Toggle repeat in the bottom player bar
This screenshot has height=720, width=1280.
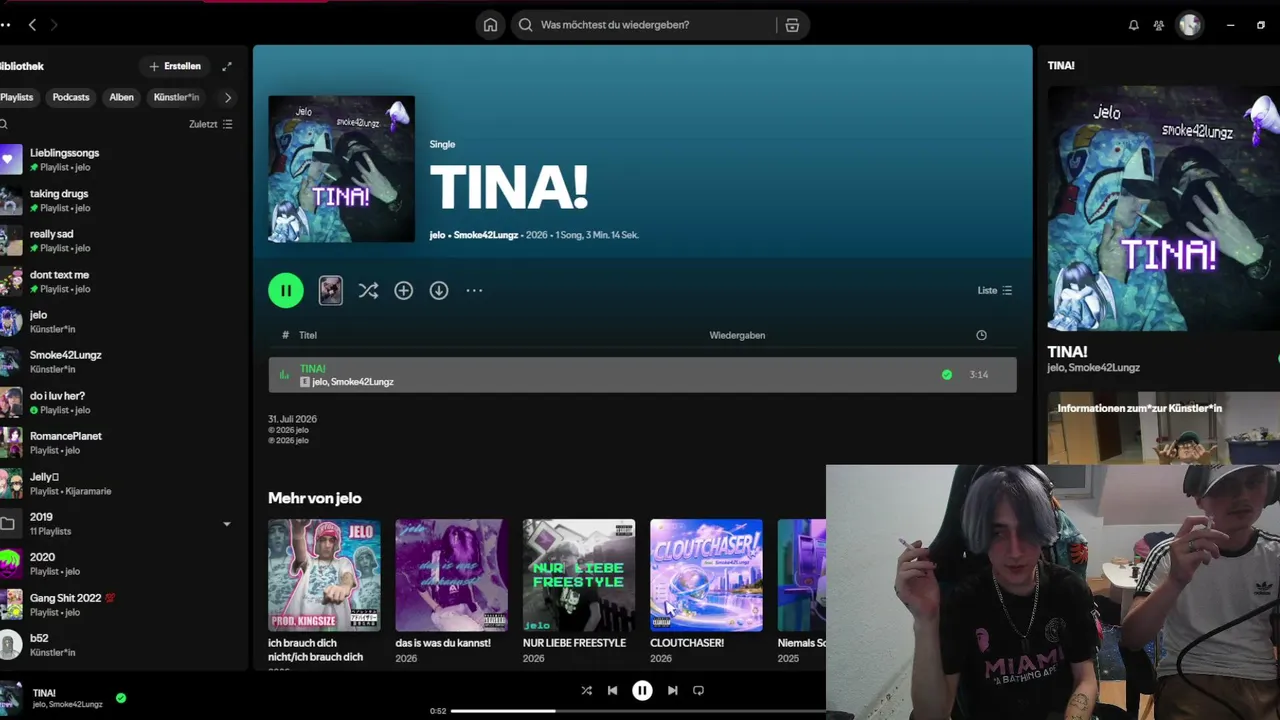[x=698, y=690]
